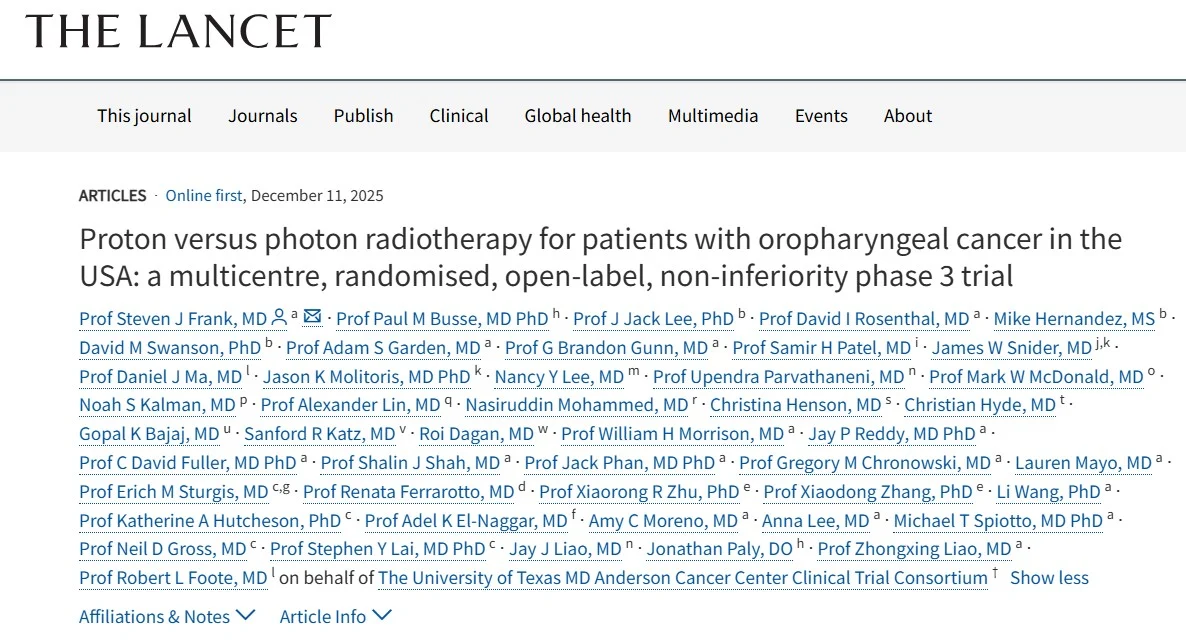
Task: Click the dagger footnote marker after the consortium
Action: (x=995, y=571)
